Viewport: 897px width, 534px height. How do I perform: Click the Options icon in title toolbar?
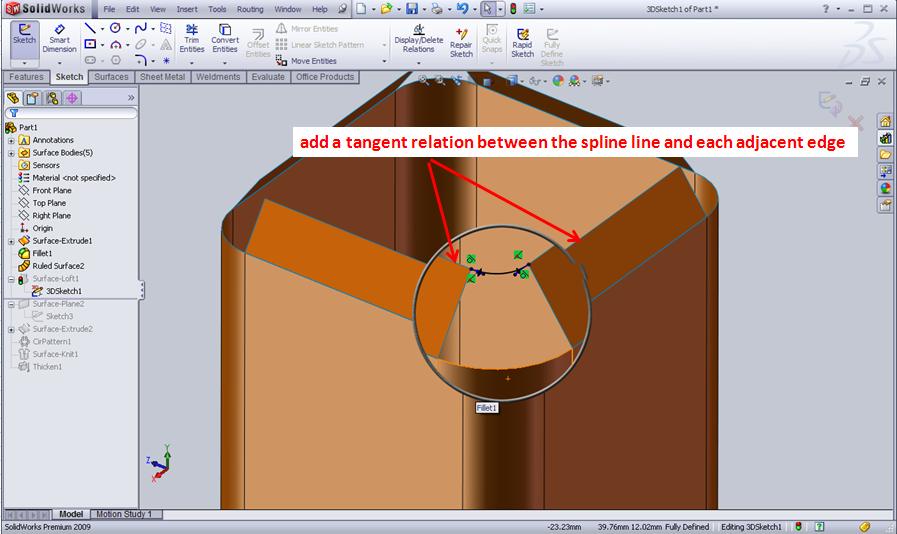point(530,9)
